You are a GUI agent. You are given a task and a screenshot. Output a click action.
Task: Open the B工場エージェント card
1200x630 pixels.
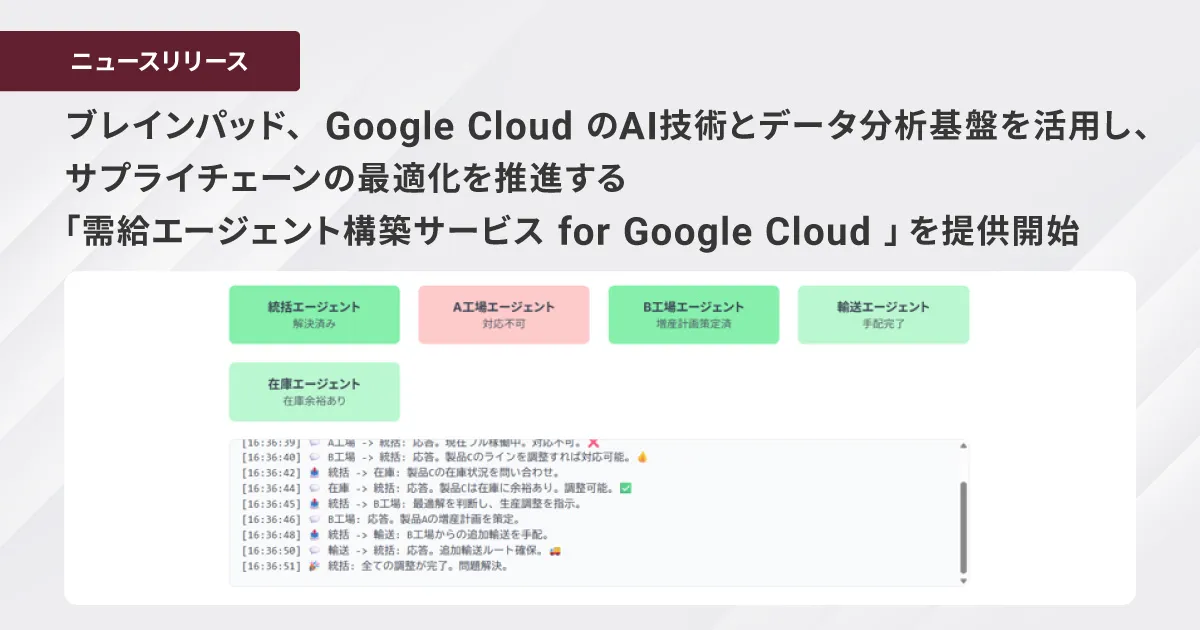pyautogui.click(x=693, y=314)
